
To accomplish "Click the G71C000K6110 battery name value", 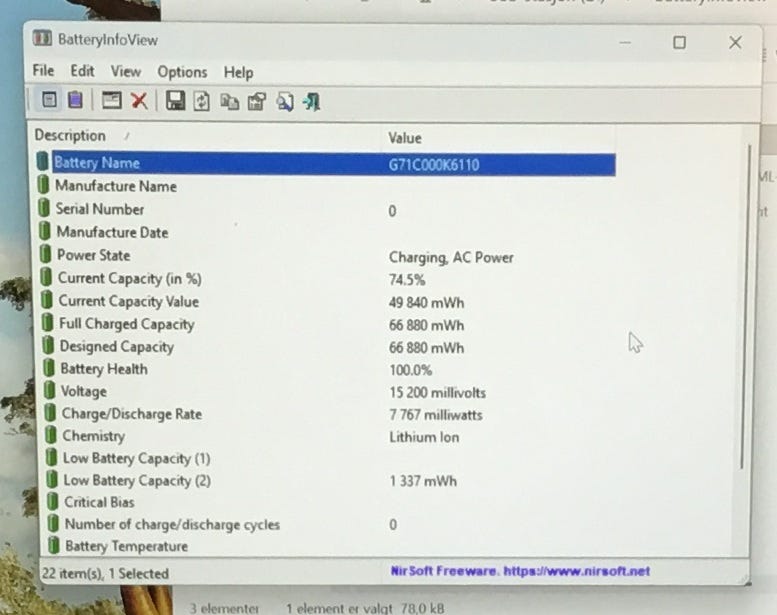I will (434, 165).
